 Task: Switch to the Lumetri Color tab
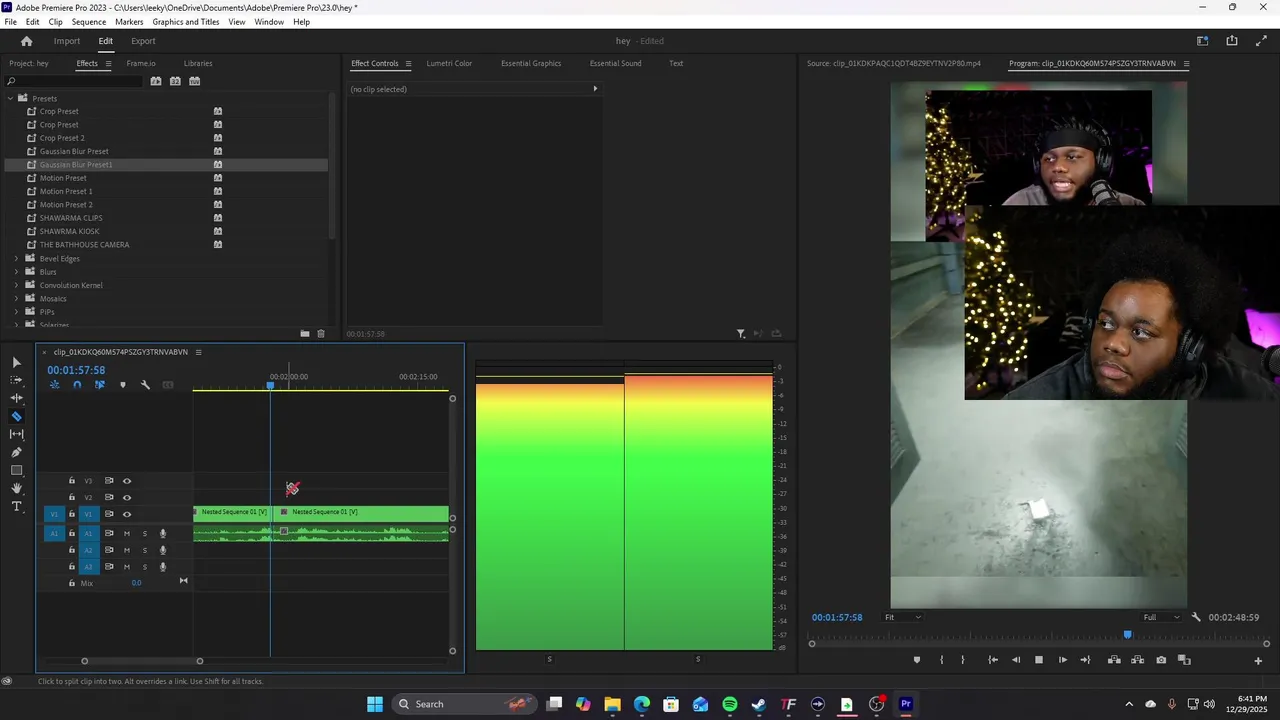pyautogui.click(x=449, y=63)
